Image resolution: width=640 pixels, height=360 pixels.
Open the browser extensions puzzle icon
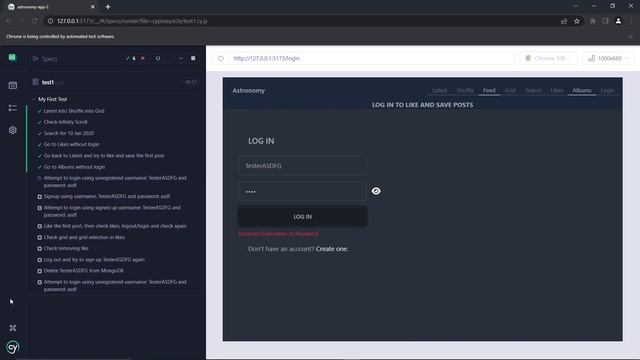(592, 21)
